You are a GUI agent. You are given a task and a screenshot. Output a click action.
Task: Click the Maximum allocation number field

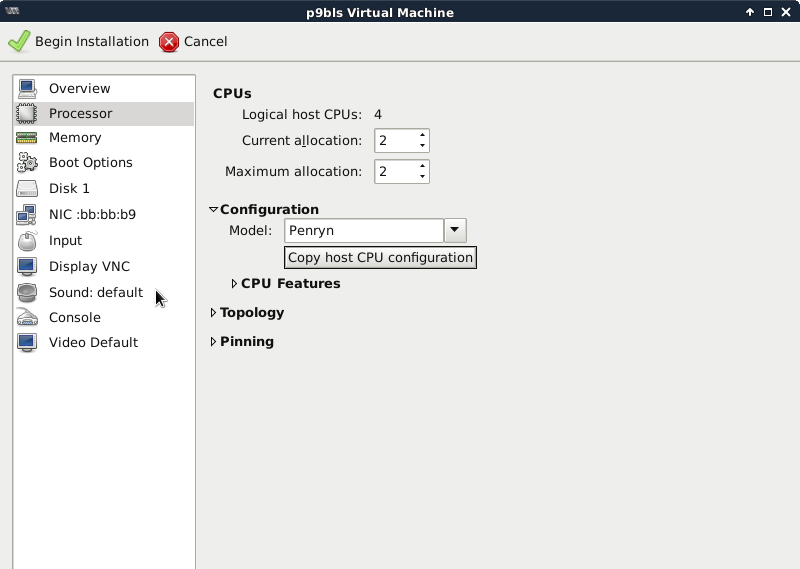[395, 172]
